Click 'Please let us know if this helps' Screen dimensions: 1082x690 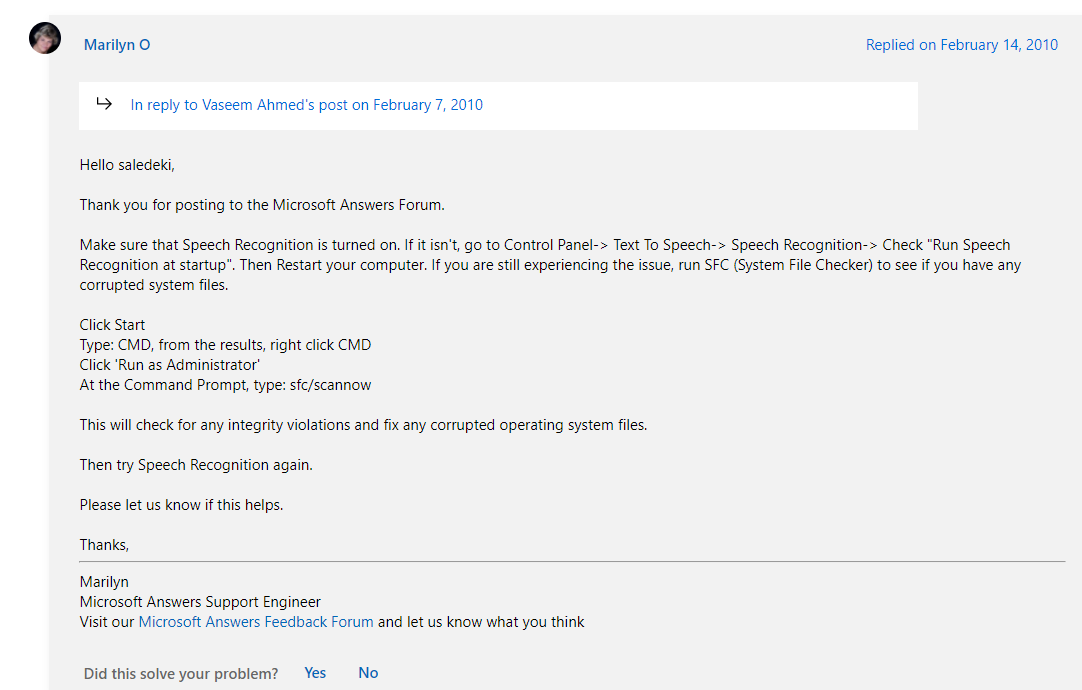[181, 505]
